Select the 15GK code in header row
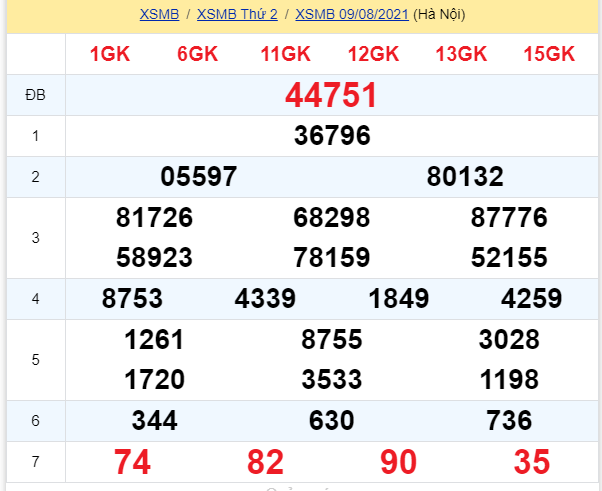 (549, 55)
